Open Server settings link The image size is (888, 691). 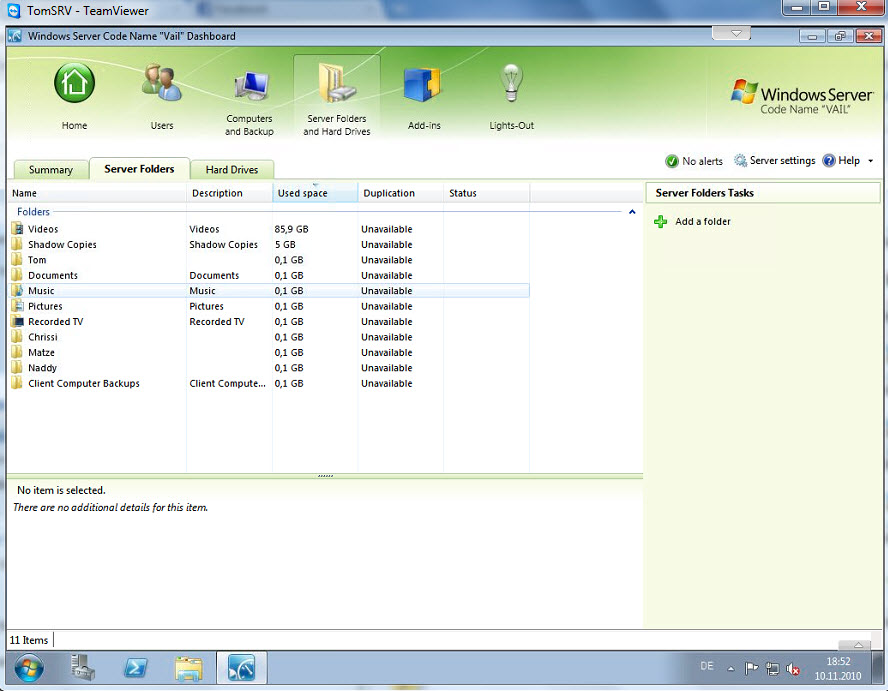pos(782,161)
